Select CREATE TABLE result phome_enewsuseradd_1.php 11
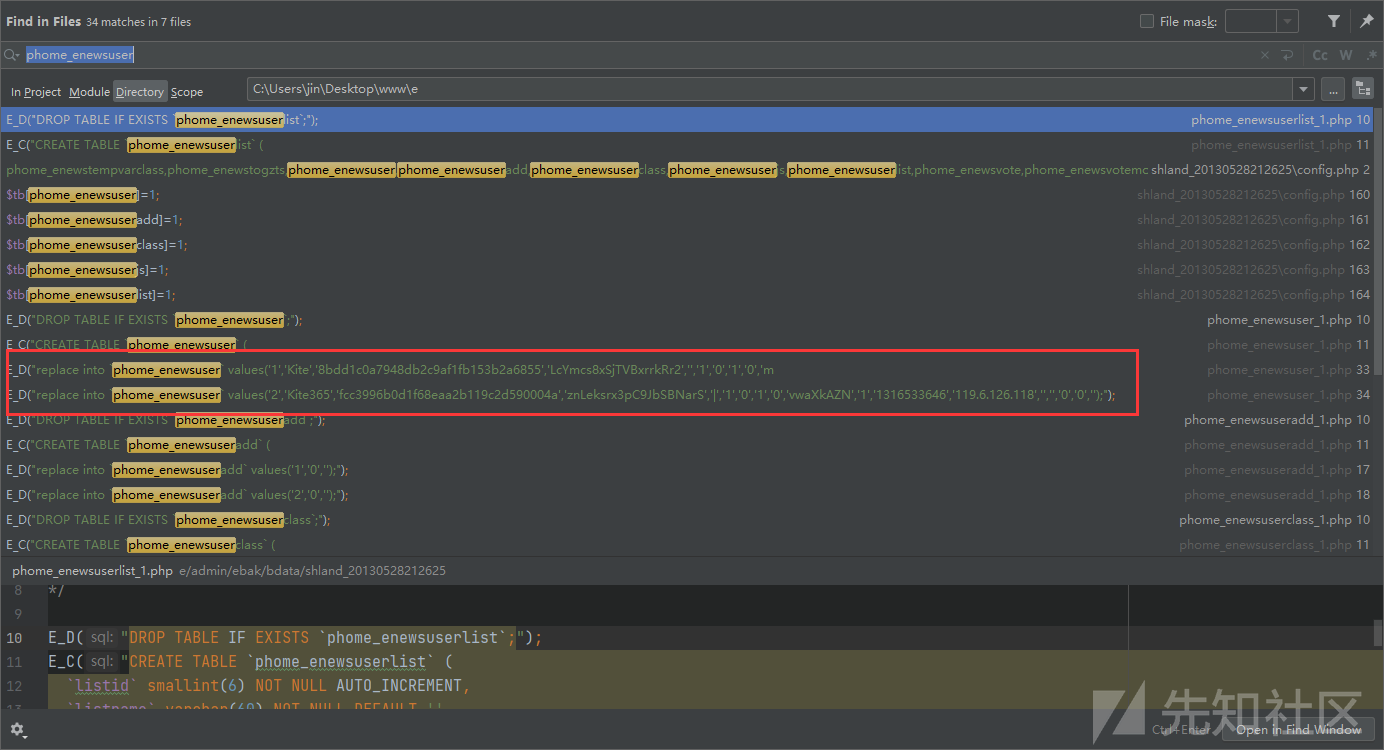The height and width of the screenshot is (750, 1384). pyautogui.click(x=687, y=445)
